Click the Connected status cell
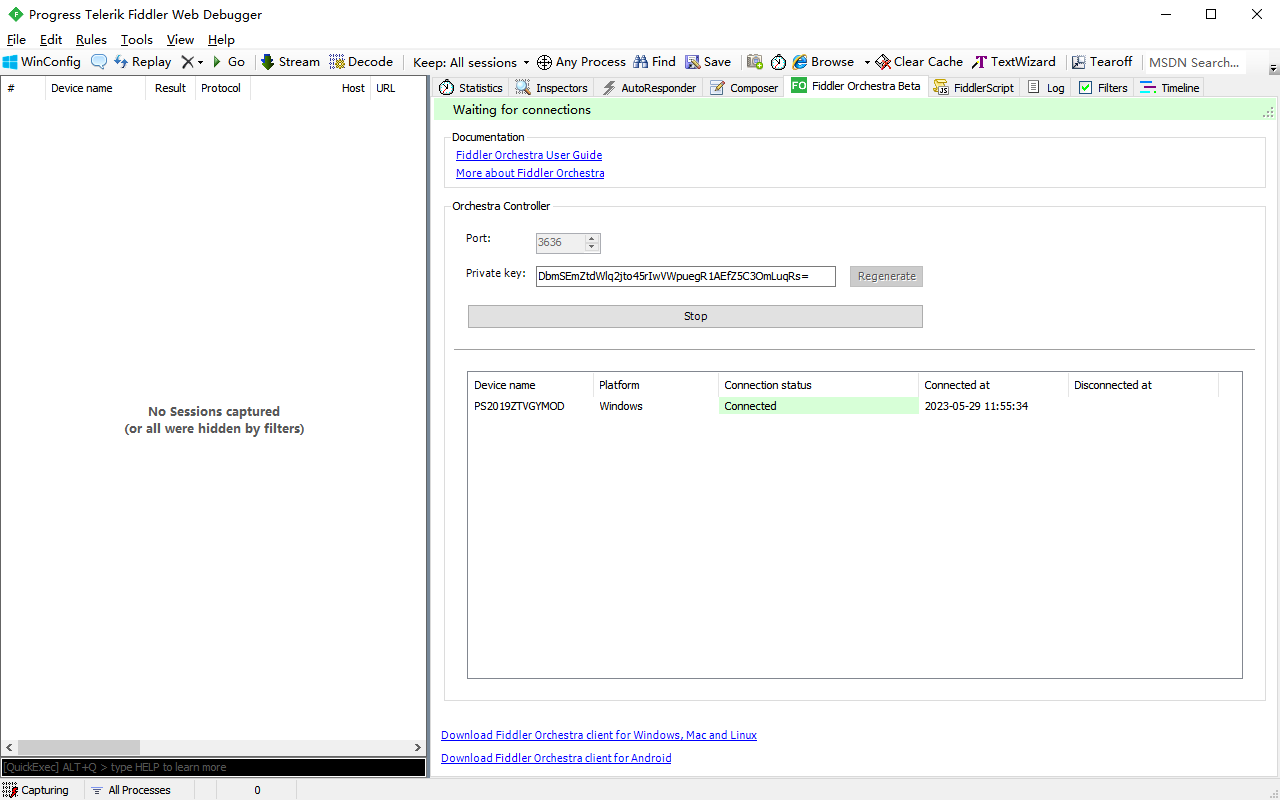The image size is (1280, 800). [x=818, y=406]
